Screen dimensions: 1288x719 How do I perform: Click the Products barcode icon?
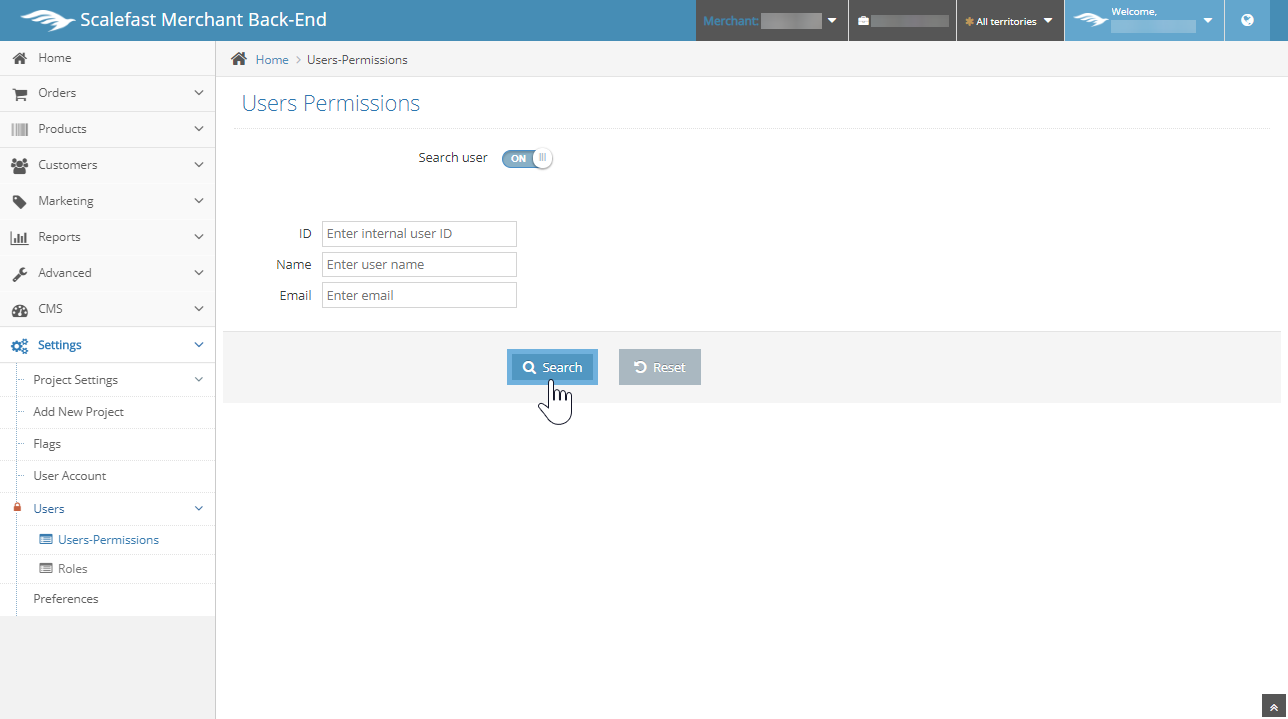(x=19, y=129)
